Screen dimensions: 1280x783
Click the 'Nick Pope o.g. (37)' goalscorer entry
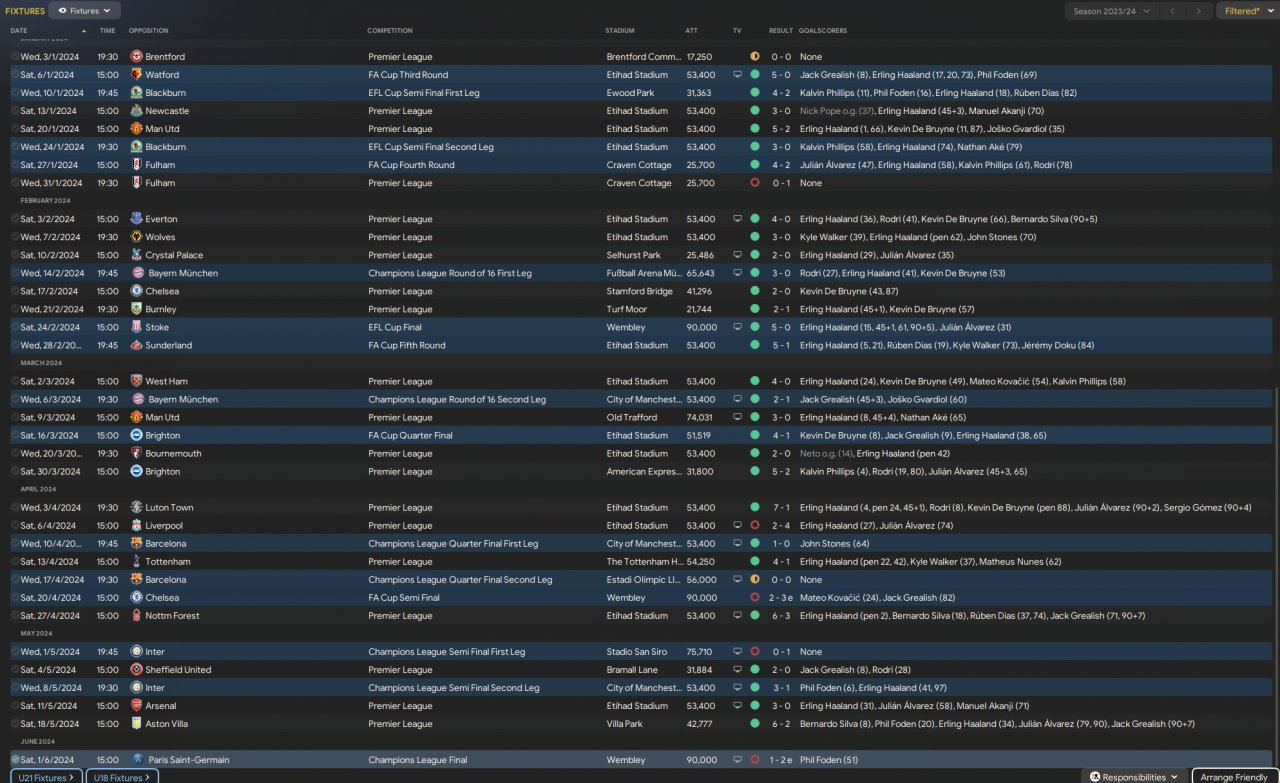click(x=837, y=111)
